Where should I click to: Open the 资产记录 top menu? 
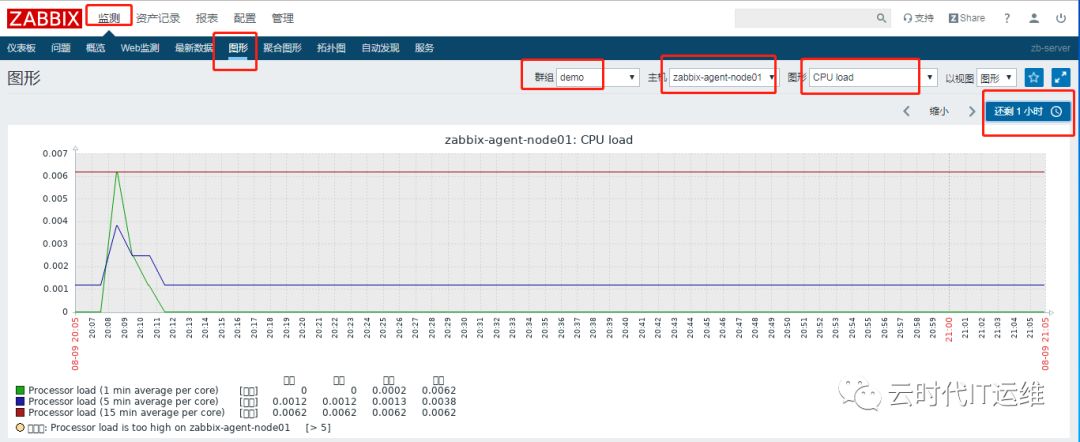tap(158, 19)
